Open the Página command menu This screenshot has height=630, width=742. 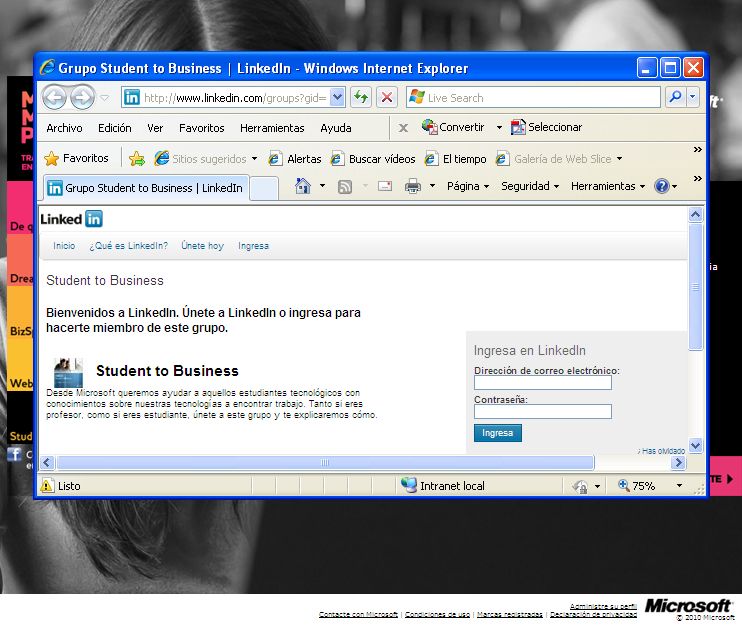pos(468,186)
